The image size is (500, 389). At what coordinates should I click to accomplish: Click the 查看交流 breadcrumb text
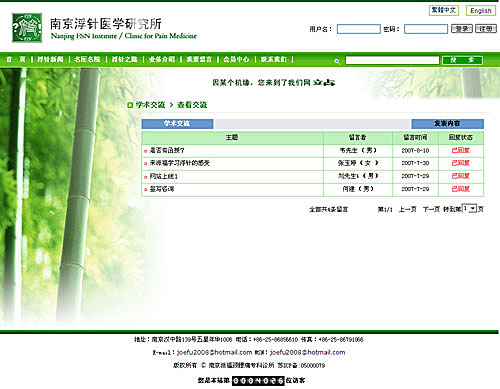[192, 105]
